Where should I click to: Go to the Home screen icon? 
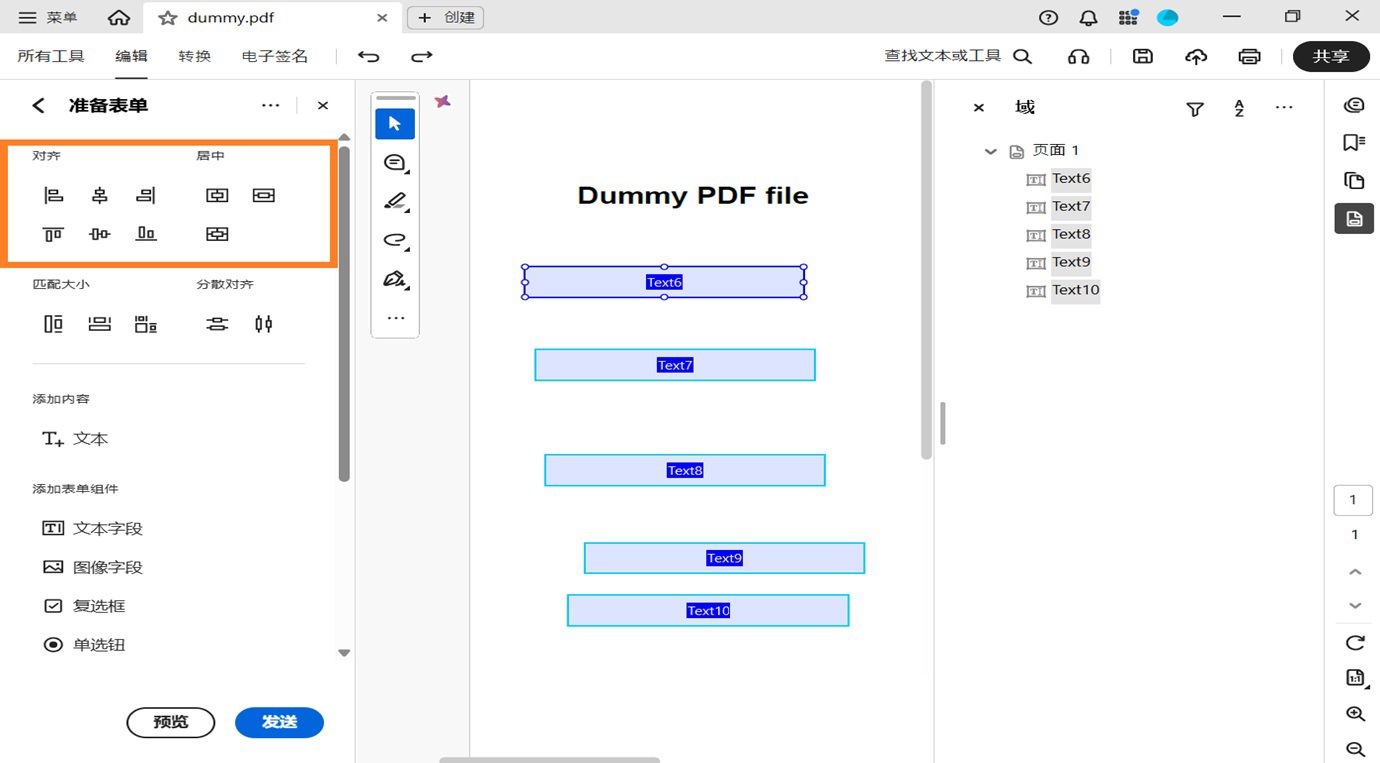[119, 18]
